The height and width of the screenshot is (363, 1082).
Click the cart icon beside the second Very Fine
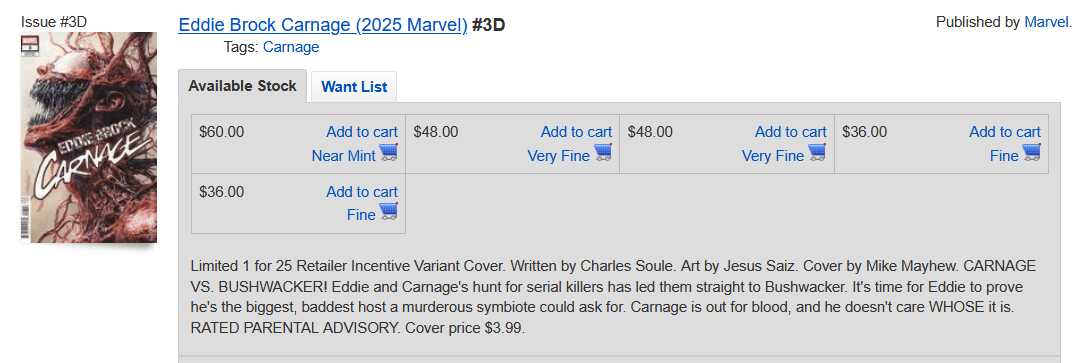(x=817, y=152)
